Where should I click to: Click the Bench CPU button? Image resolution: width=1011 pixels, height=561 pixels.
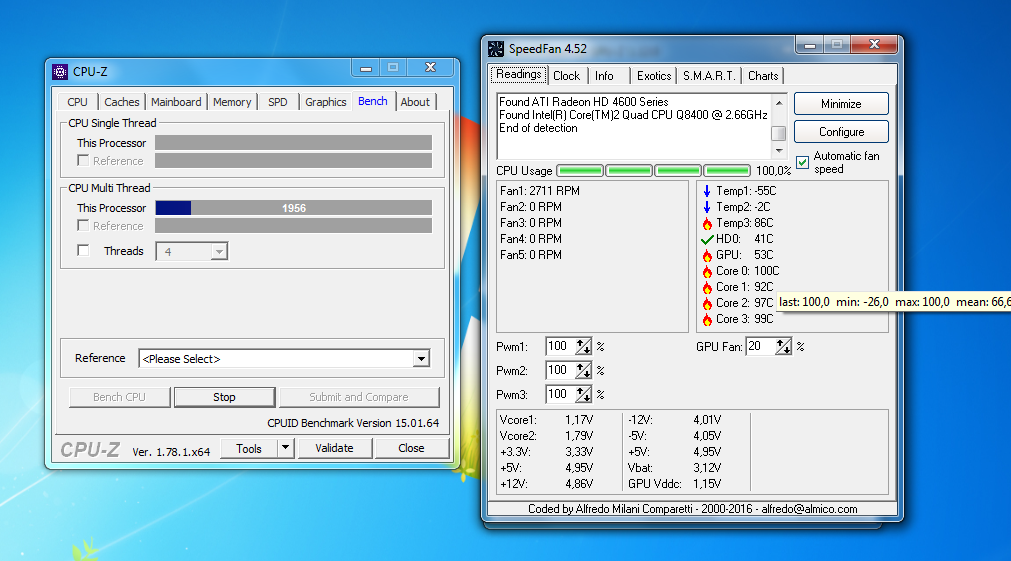pyautogui.click(x=119, y=397)
